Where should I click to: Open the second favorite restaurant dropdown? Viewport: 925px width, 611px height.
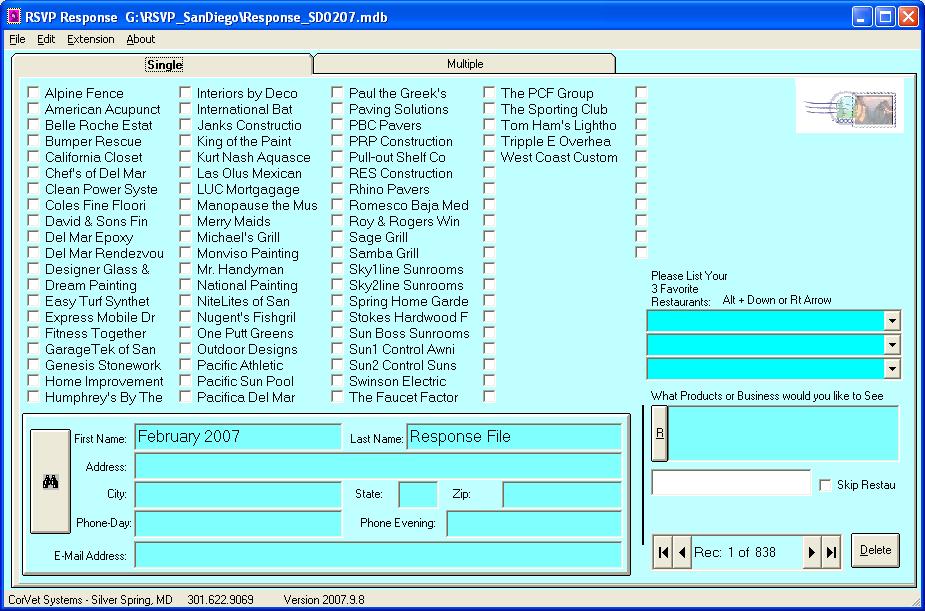[891, 344]
